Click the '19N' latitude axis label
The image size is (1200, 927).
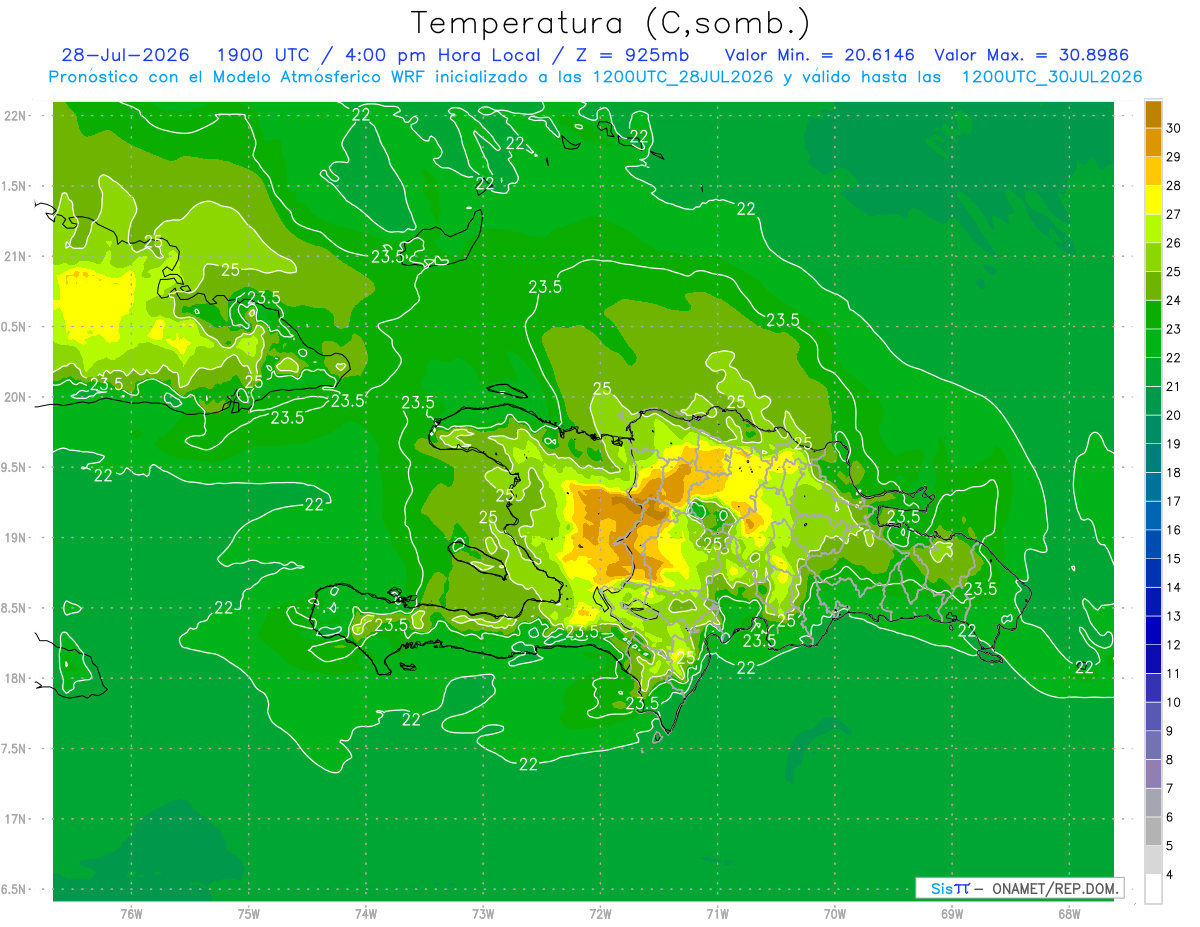pos(15,538)
